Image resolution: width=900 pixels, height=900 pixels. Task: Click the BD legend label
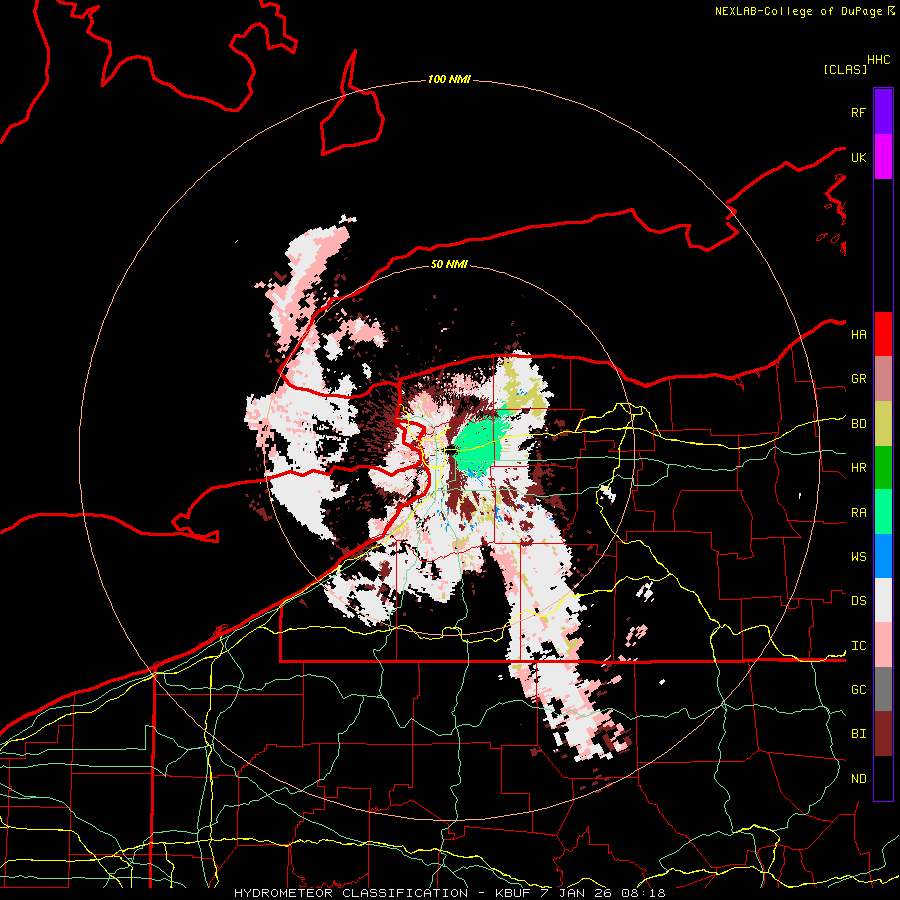(x=858, y=424)
